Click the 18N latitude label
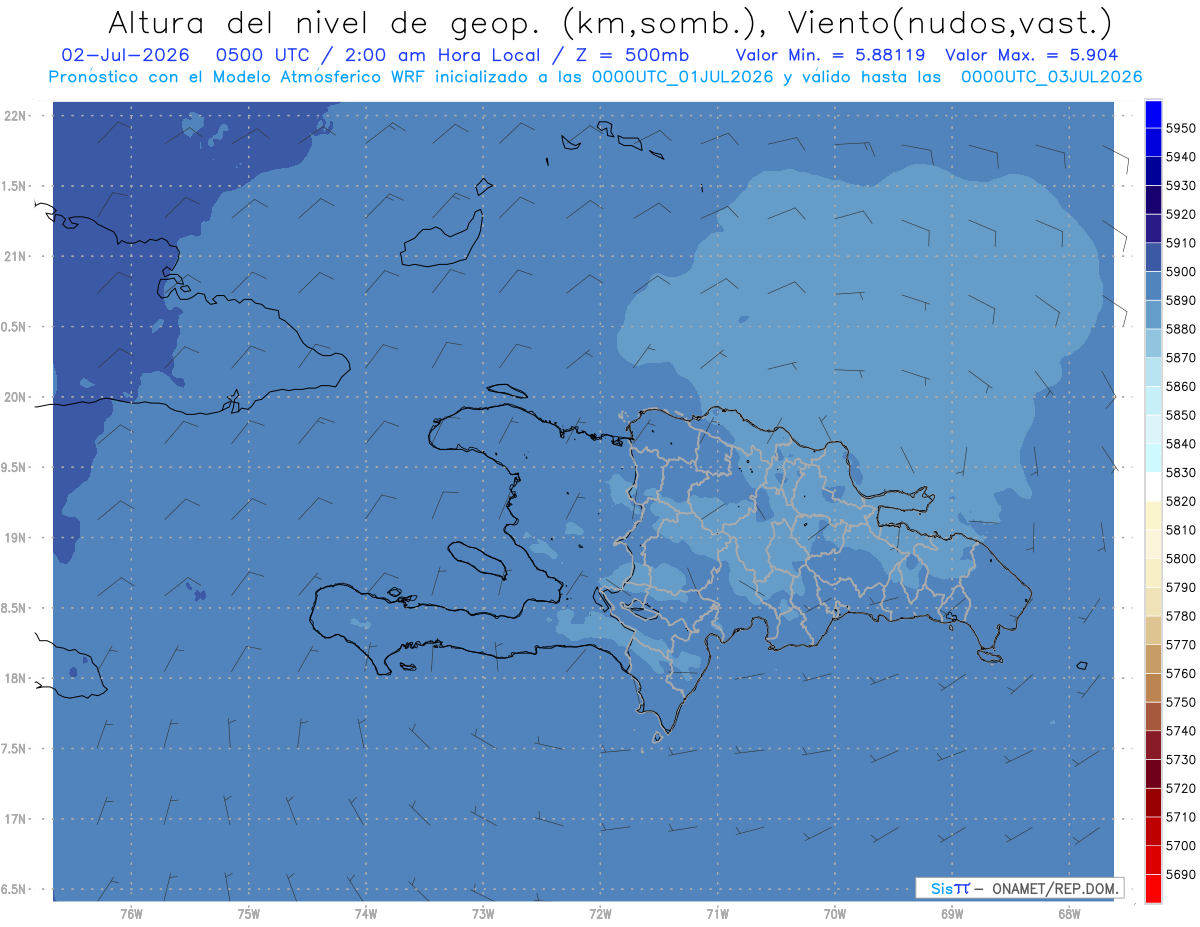The height and width of the screenshot is (927, 1200). [16, 678]
